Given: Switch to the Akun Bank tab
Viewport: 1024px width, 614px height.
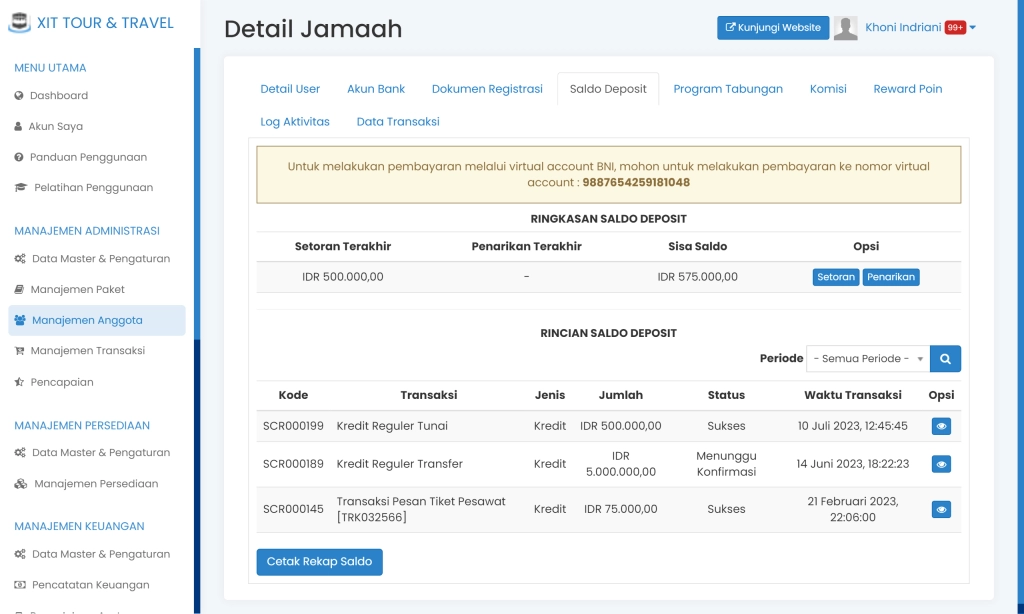Looking at the screenshot, I should pyautogui.click(x=376, y=88).
